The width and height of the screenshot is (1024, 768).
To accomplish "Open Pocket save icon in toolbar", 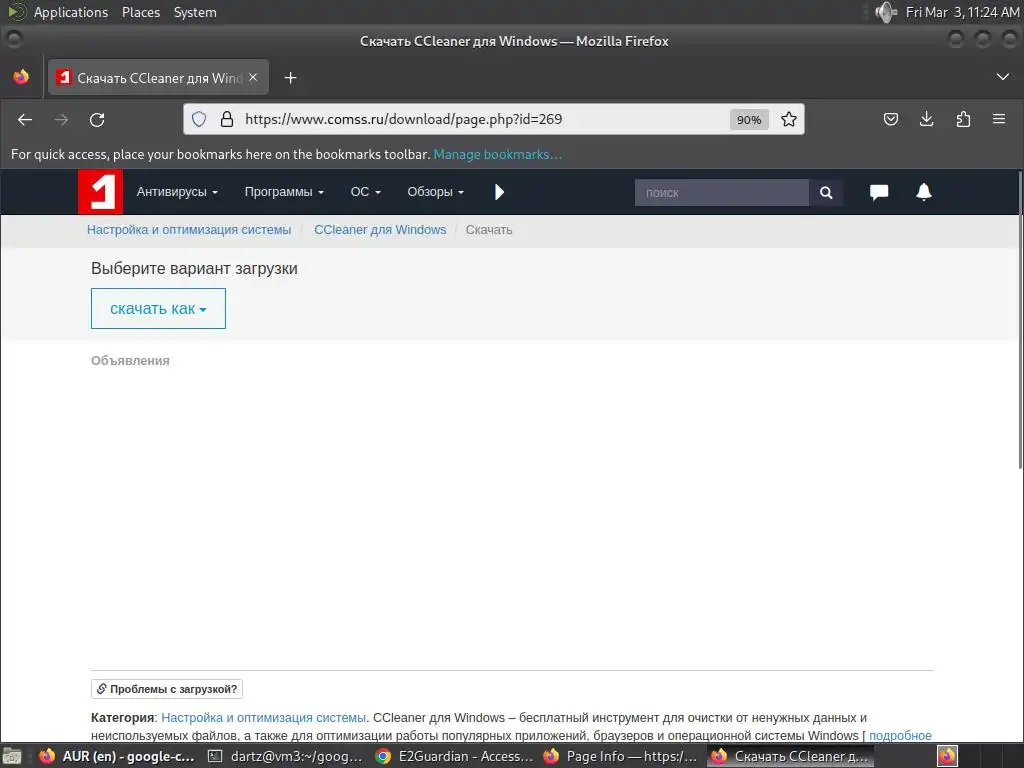I will pos(891,119).
